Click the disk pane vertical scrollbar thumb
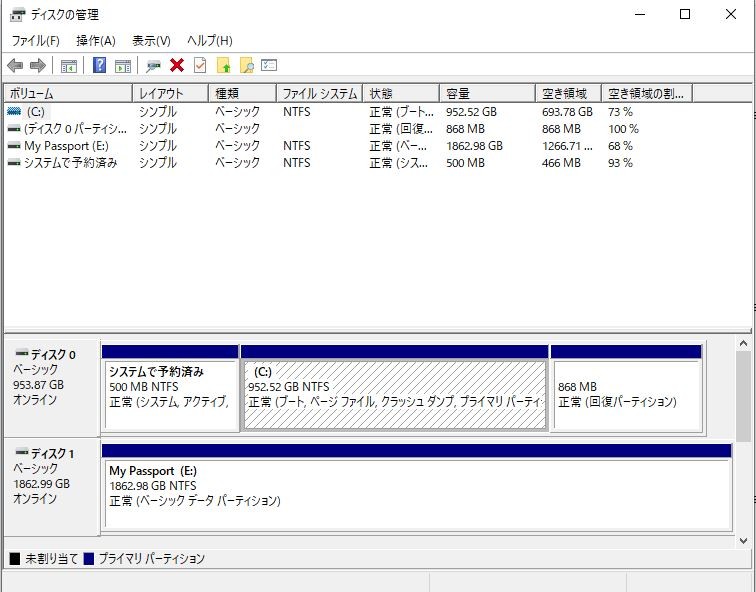The width and height of the screenshot is (756, 592). pos(743,396)
